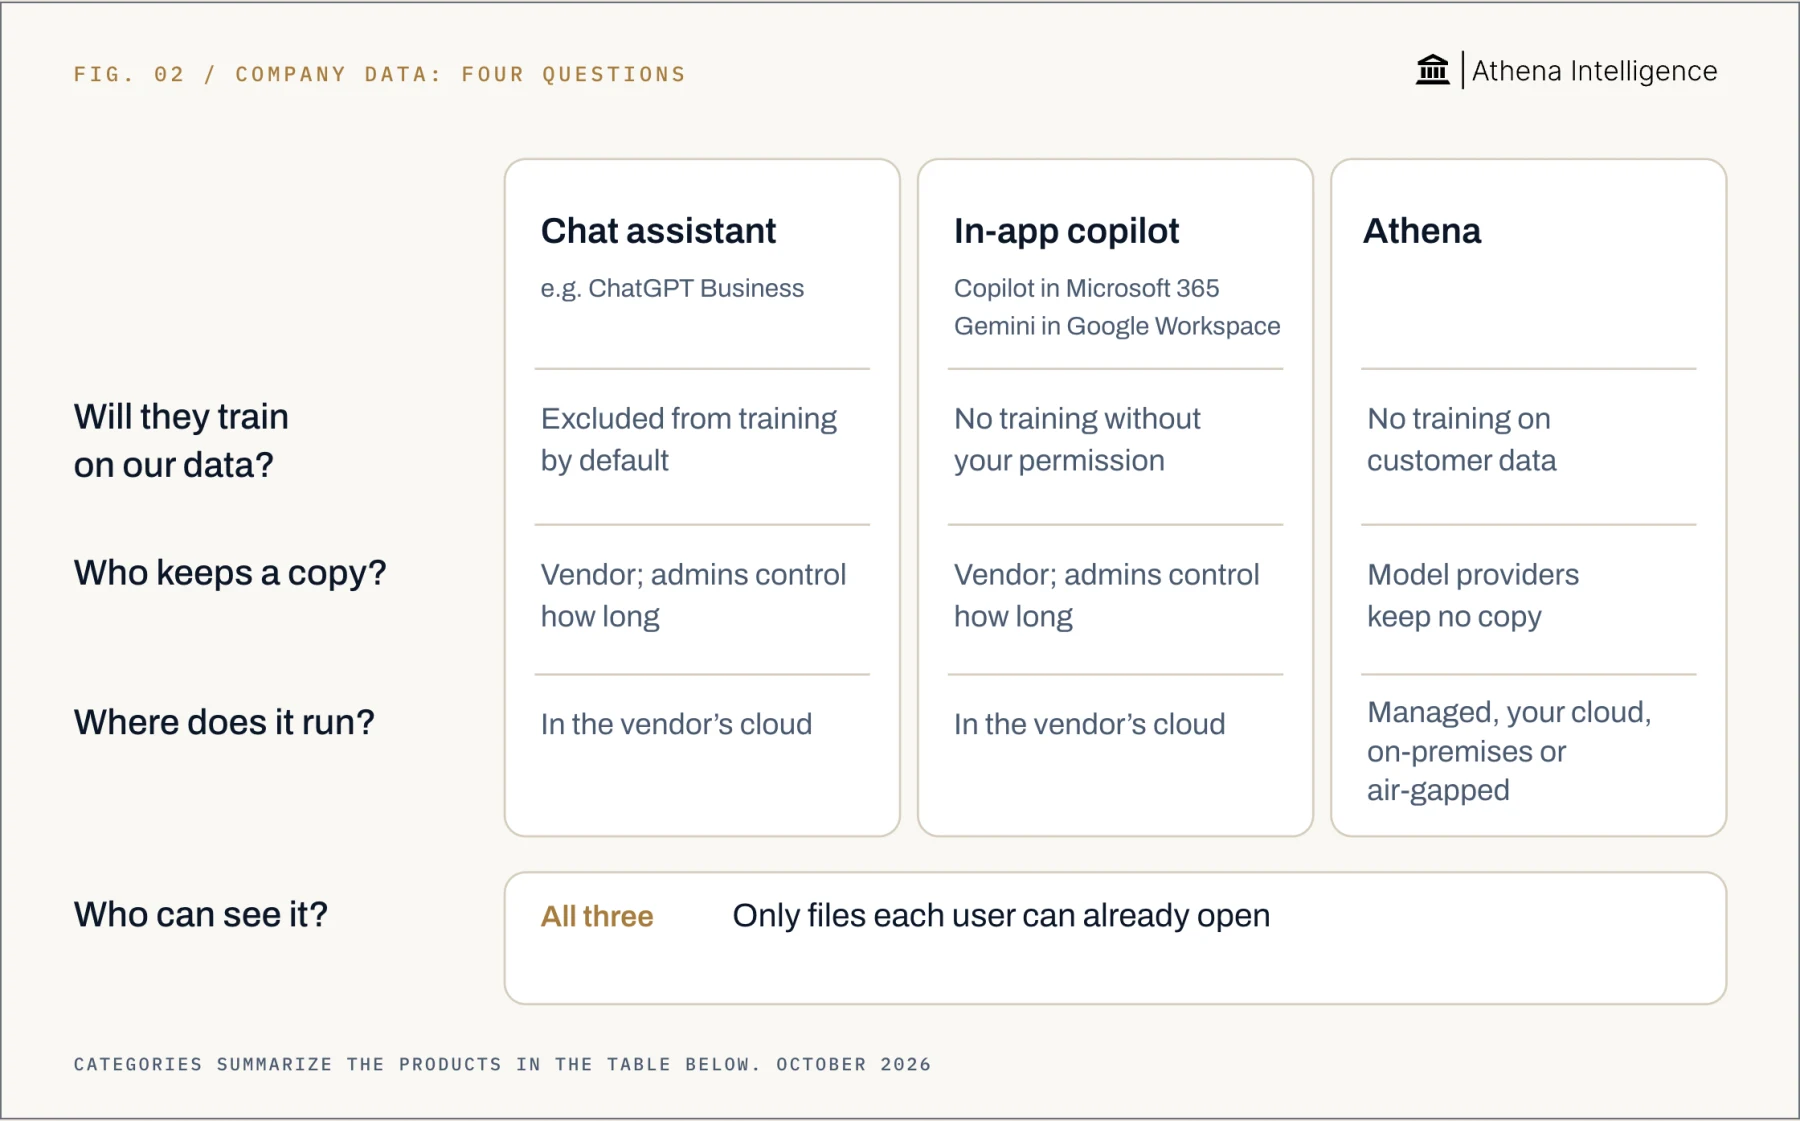Click the "Chat assistant" column title
1800x1121 pixels.
coord(658,231)
